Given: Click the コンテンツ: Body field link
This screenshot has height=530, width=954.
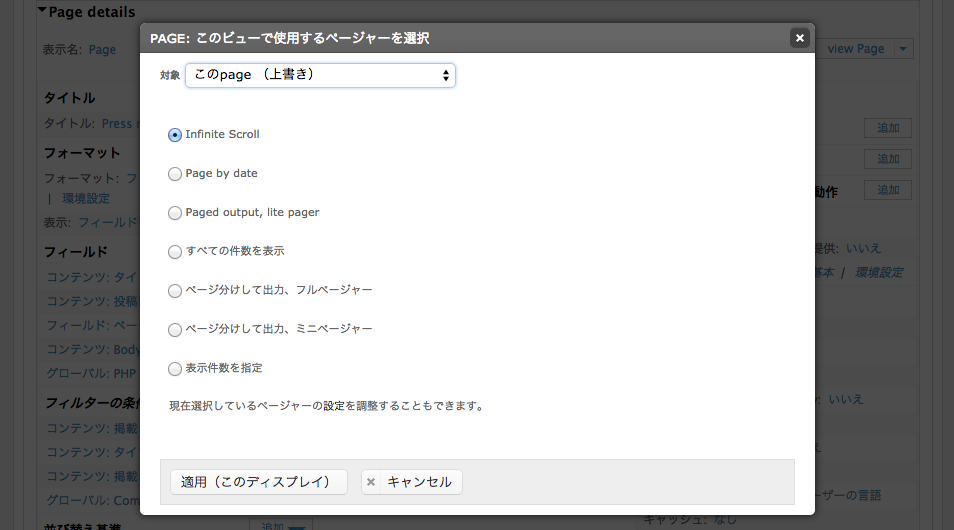Looking at the screenshot, I should pos(94,349).
